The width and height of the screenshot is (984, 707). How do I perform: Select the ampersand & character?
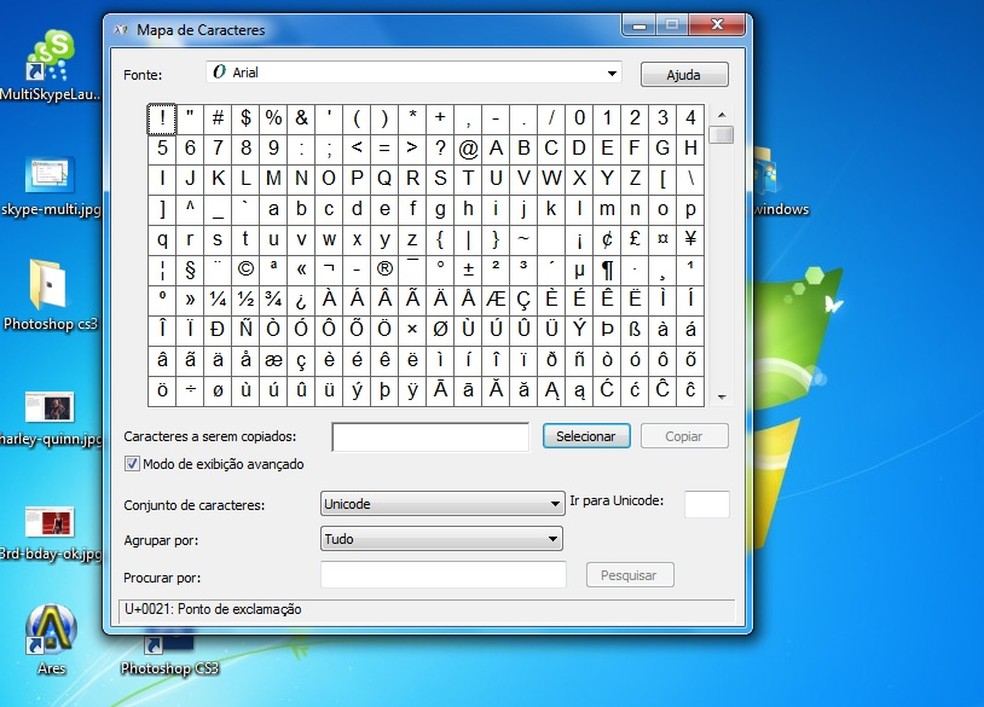[x=301, y=119]
